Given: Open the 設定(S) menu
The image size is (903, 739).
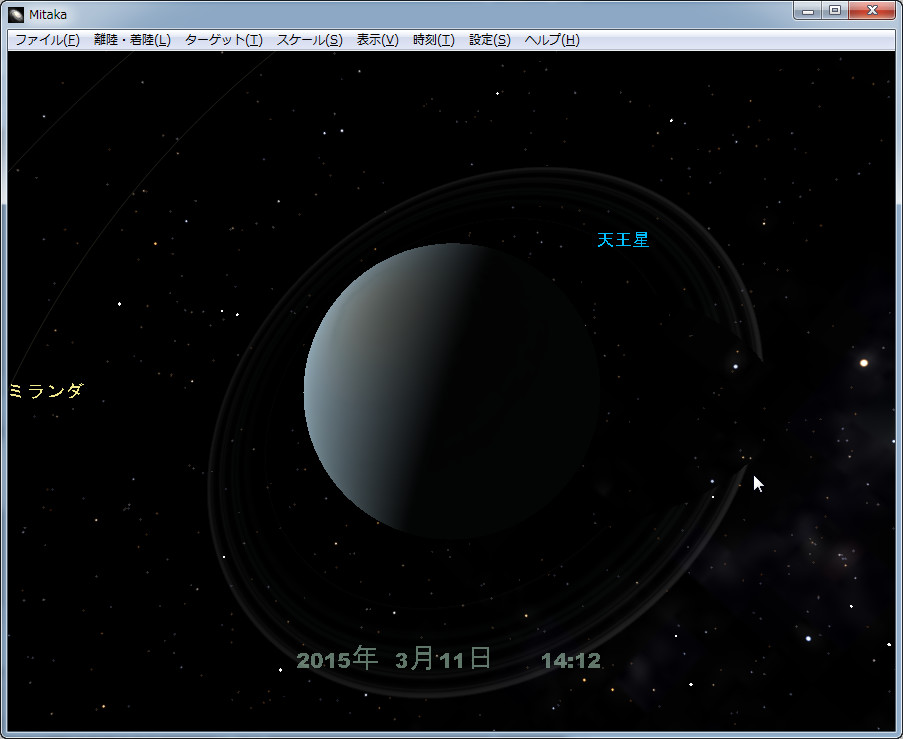Looking at the screenshot, I should [490, 40].
